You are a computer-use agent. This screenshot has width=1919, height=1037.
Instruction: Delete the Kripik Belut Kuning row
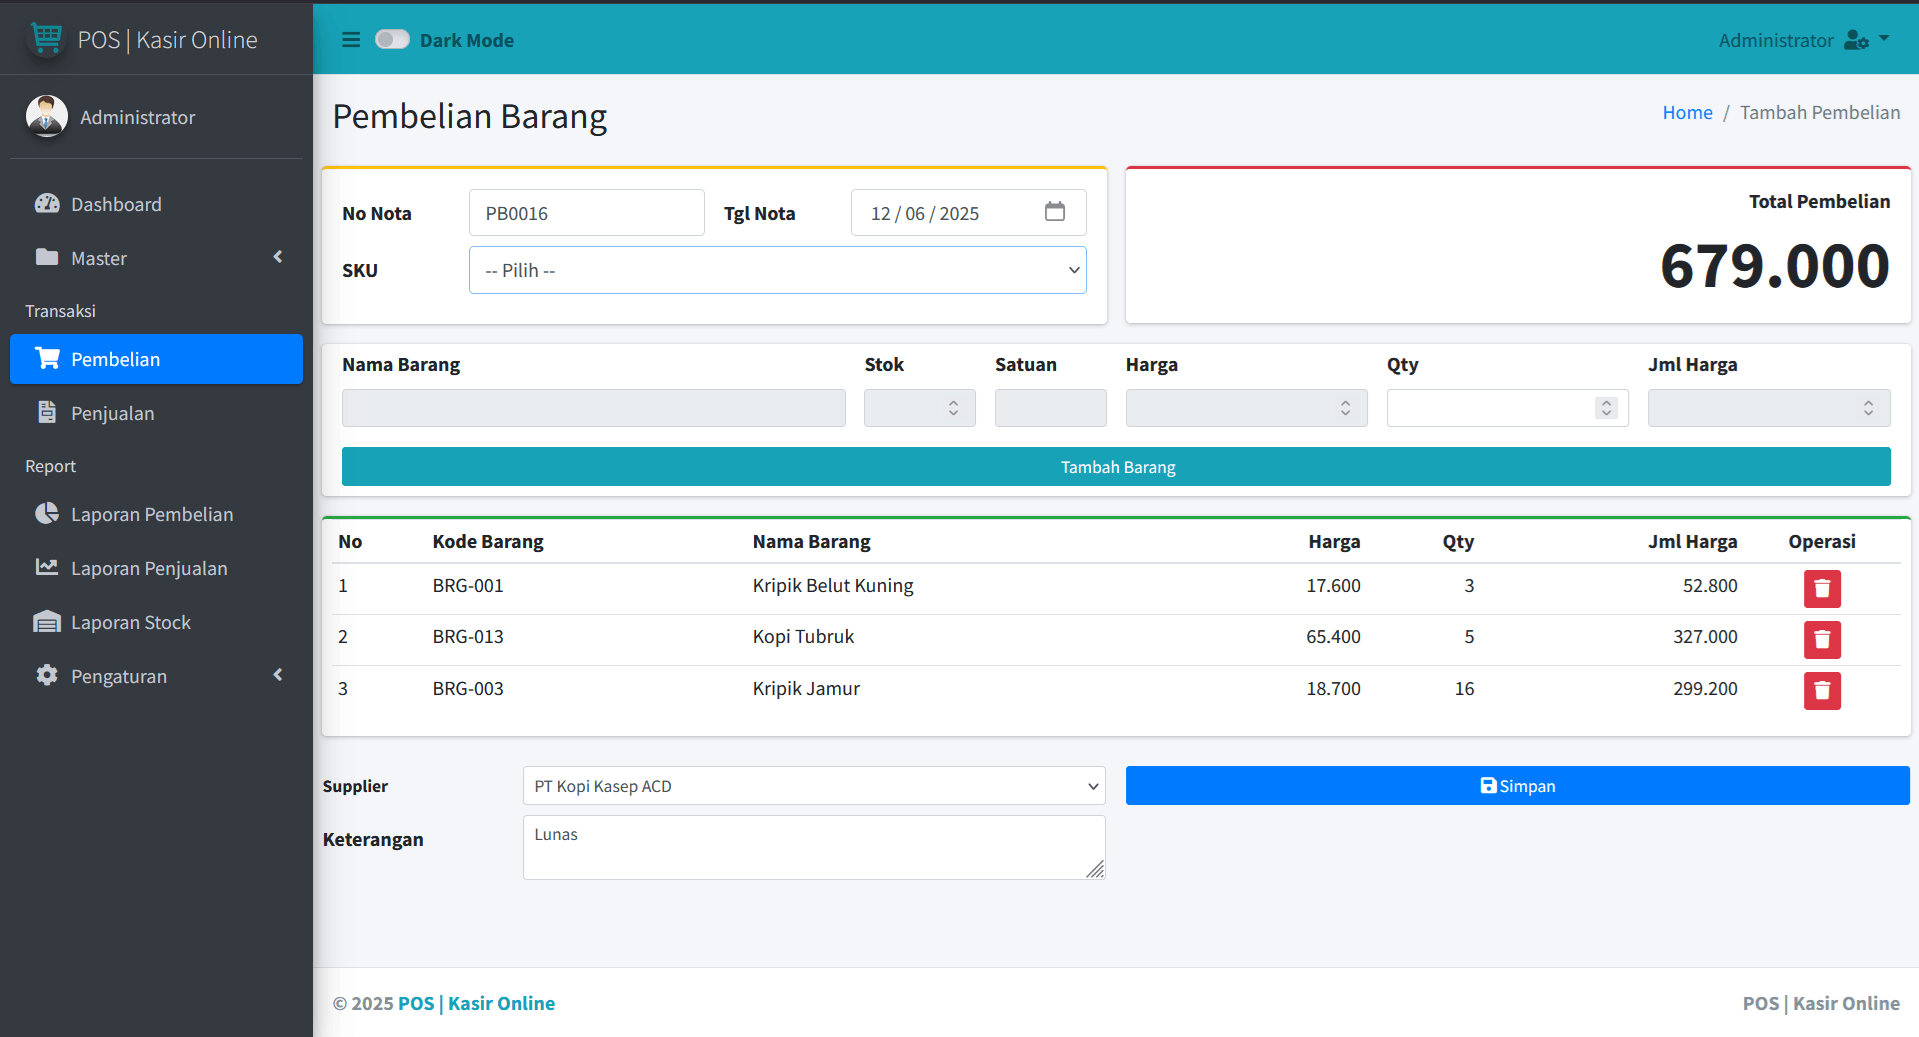coord(1822,589)
